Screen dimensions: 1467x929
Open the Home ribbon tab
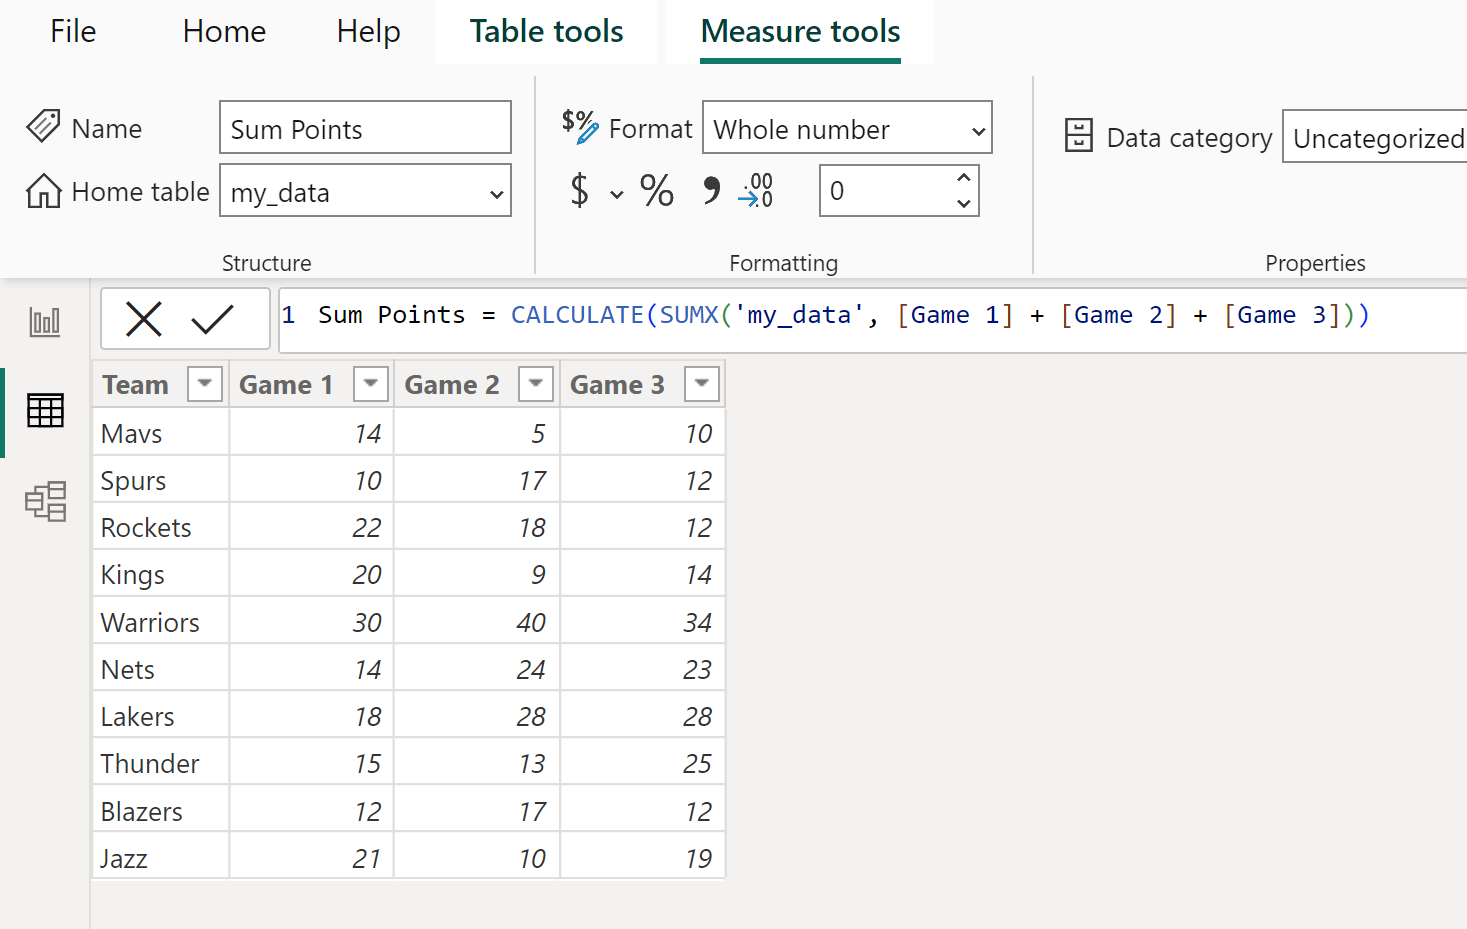click(224, 31)
